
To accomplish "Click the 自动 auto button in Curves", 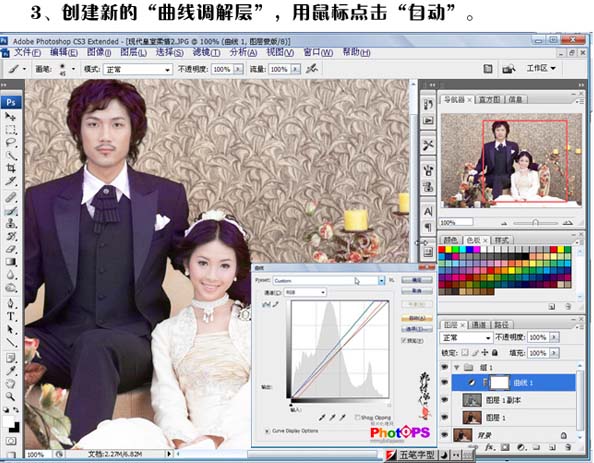I will tap(417, 318).
